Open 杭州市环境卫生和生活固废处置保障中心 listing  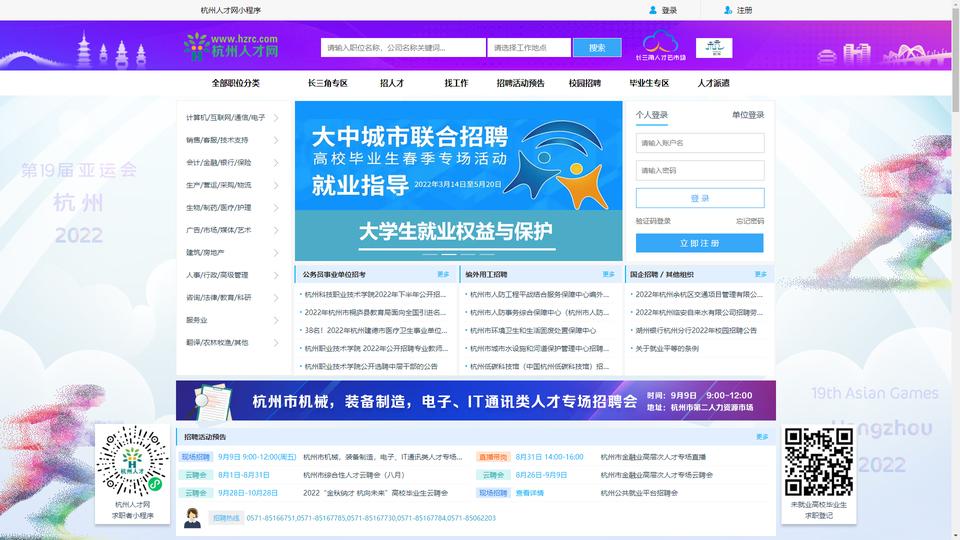[x=533, y=331]
